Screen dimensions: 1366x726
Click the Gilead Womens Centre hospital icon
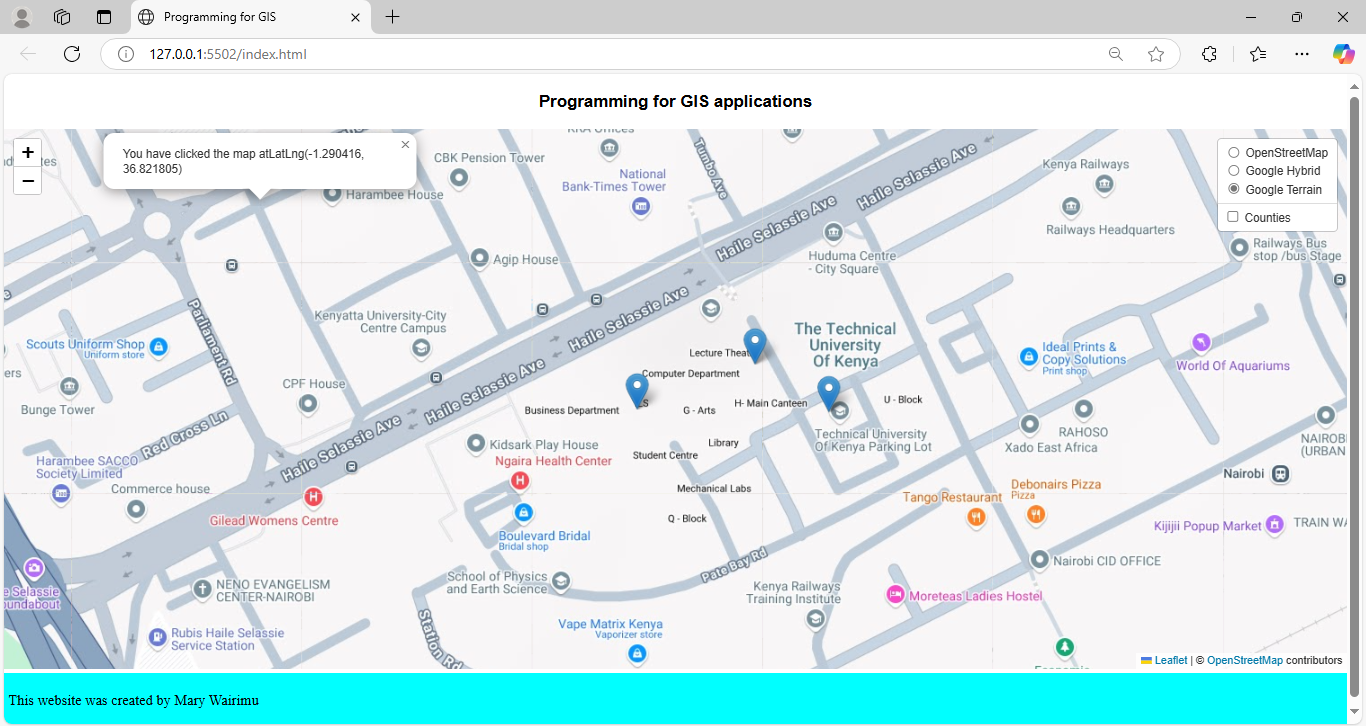pos(313,497)
